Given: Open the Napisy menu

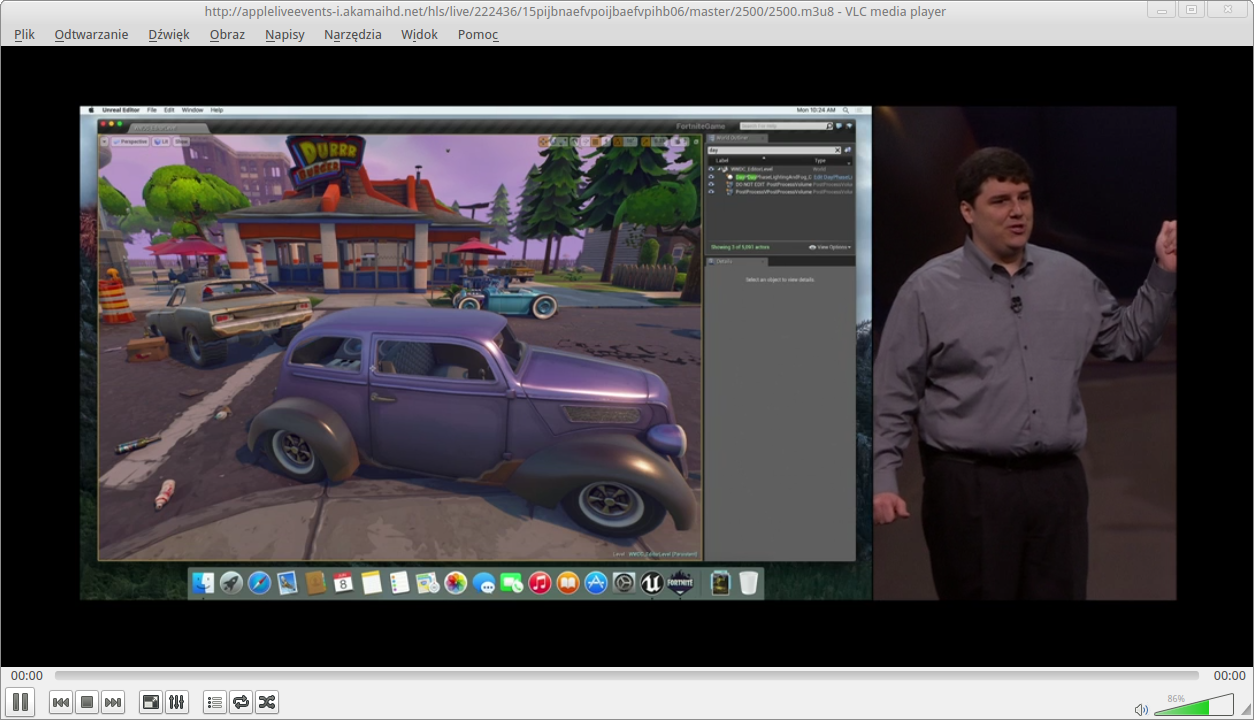Looking at the screenshot, I should [284, 34].
